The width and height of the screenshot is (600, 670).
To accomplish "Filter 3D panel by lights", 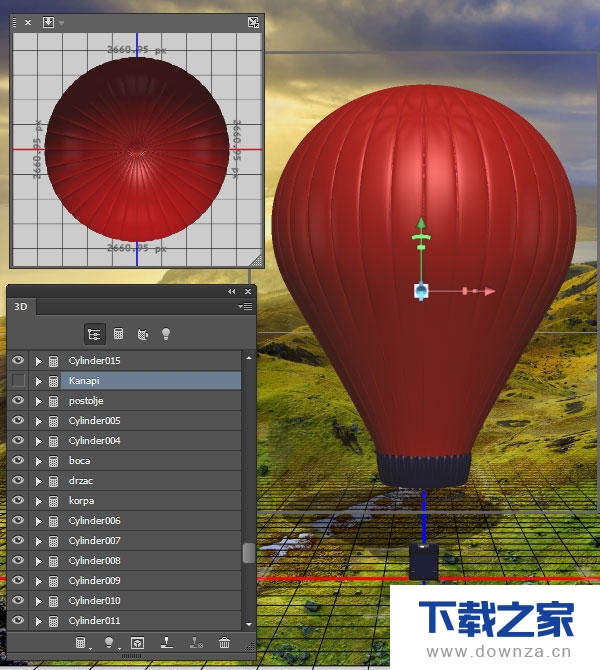I will tap(166, 334).
